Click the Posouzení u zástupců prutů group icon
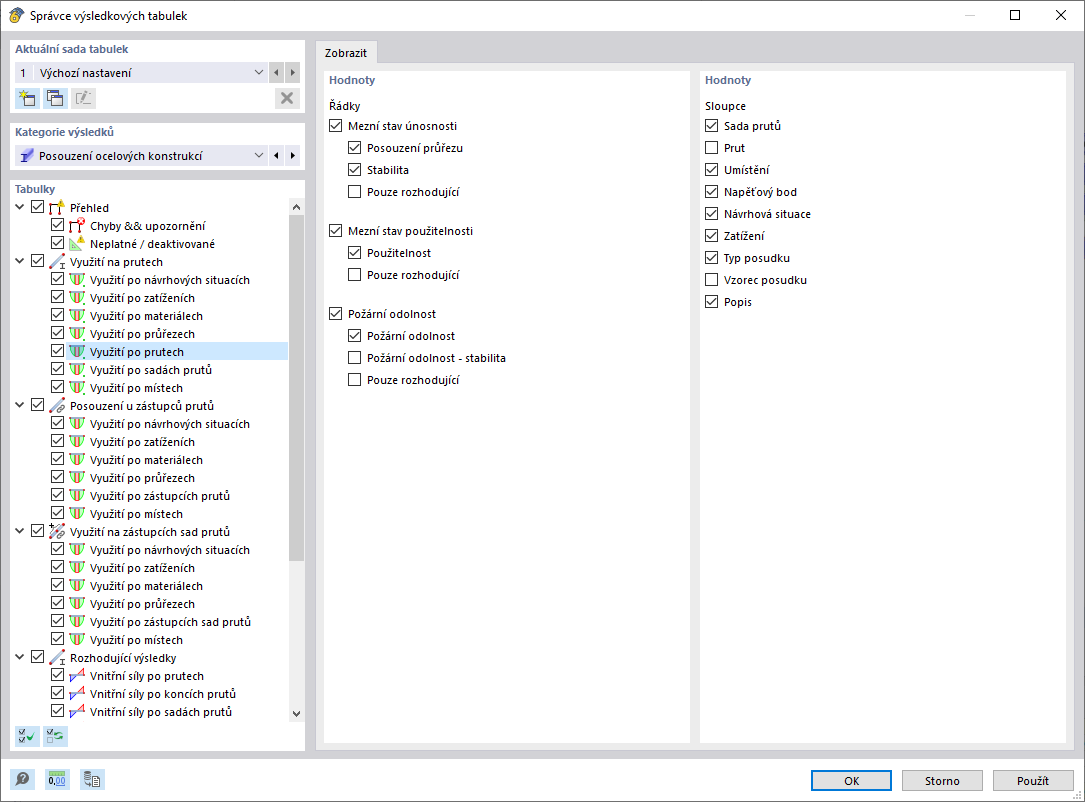The height and width of the screenshot is (802, 1085). click(57, 405)
